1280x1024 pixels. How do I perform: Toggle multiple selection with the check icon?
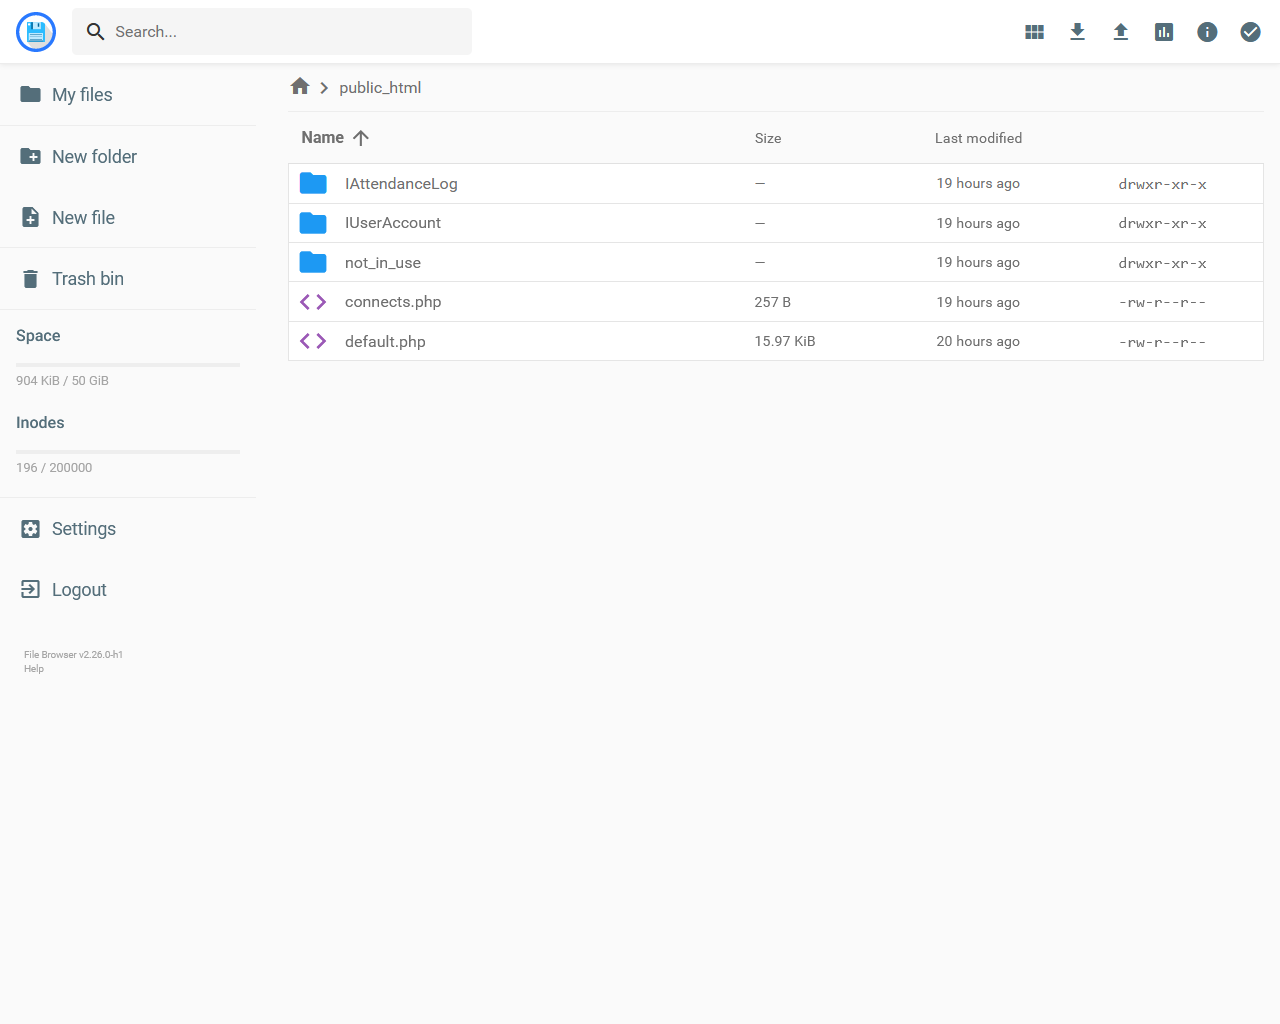point(1250,32)
